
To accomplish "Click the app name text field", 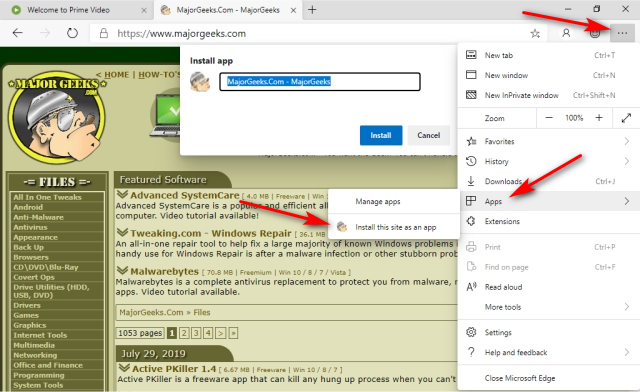I will click(x=320, y=81).
